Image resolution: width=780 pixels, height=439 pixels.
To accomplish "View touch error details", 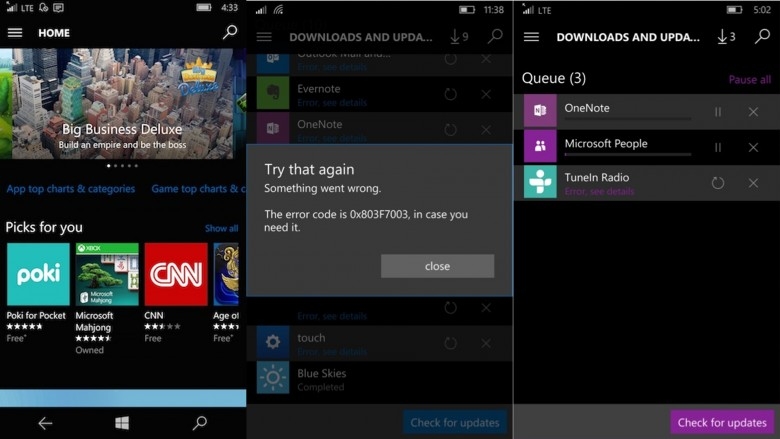I will click(332, 352).
